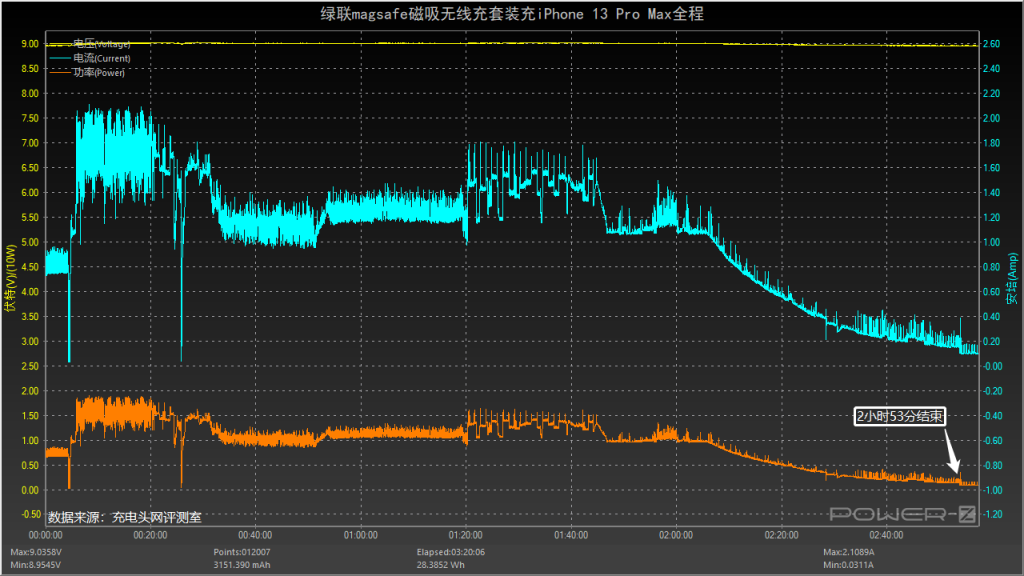1024x576 pixels.
Task: Click the 安培(Amp) right axis title
Action: click(1012, 279)
